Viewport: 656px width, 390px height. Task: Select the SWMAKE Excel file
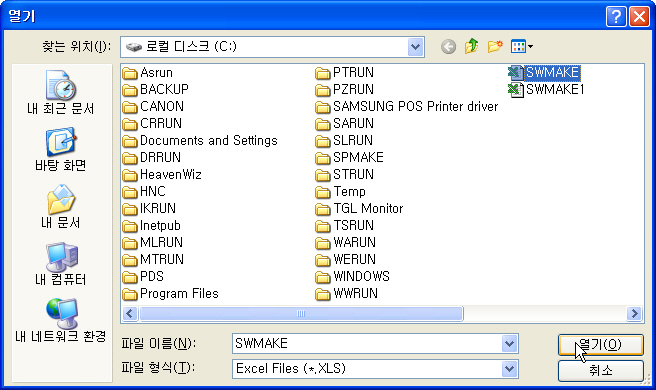[544, 72]
